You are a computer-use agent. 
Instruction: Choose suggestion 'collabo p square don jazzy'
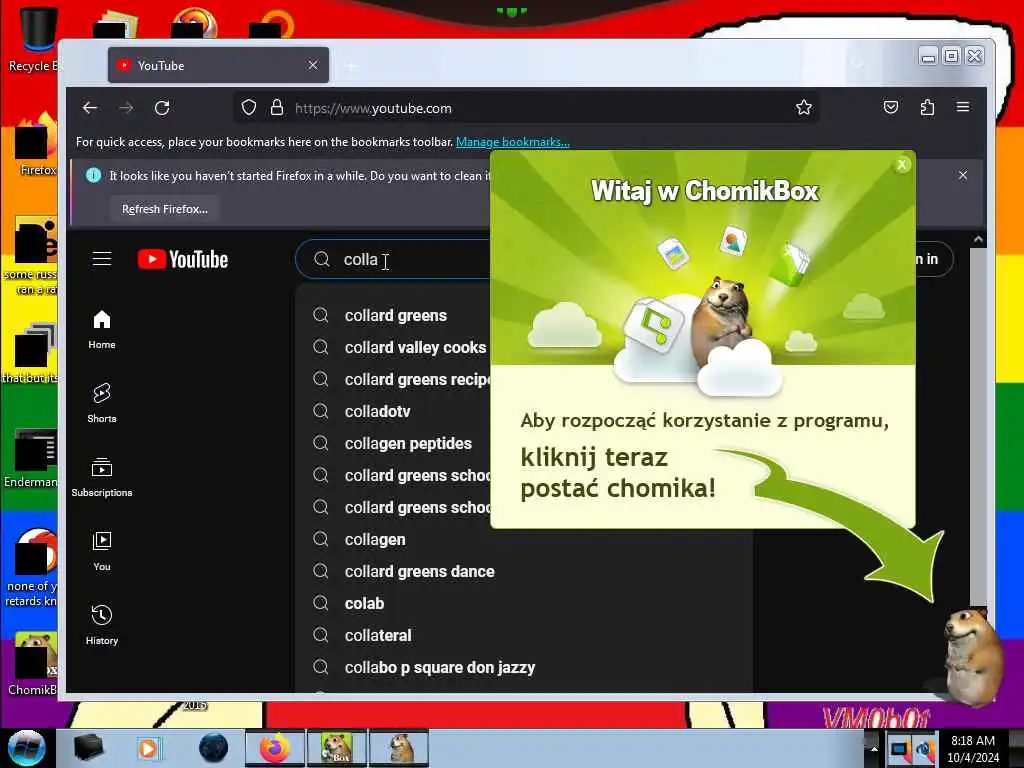pyautogui.click(x=440, y=667)
